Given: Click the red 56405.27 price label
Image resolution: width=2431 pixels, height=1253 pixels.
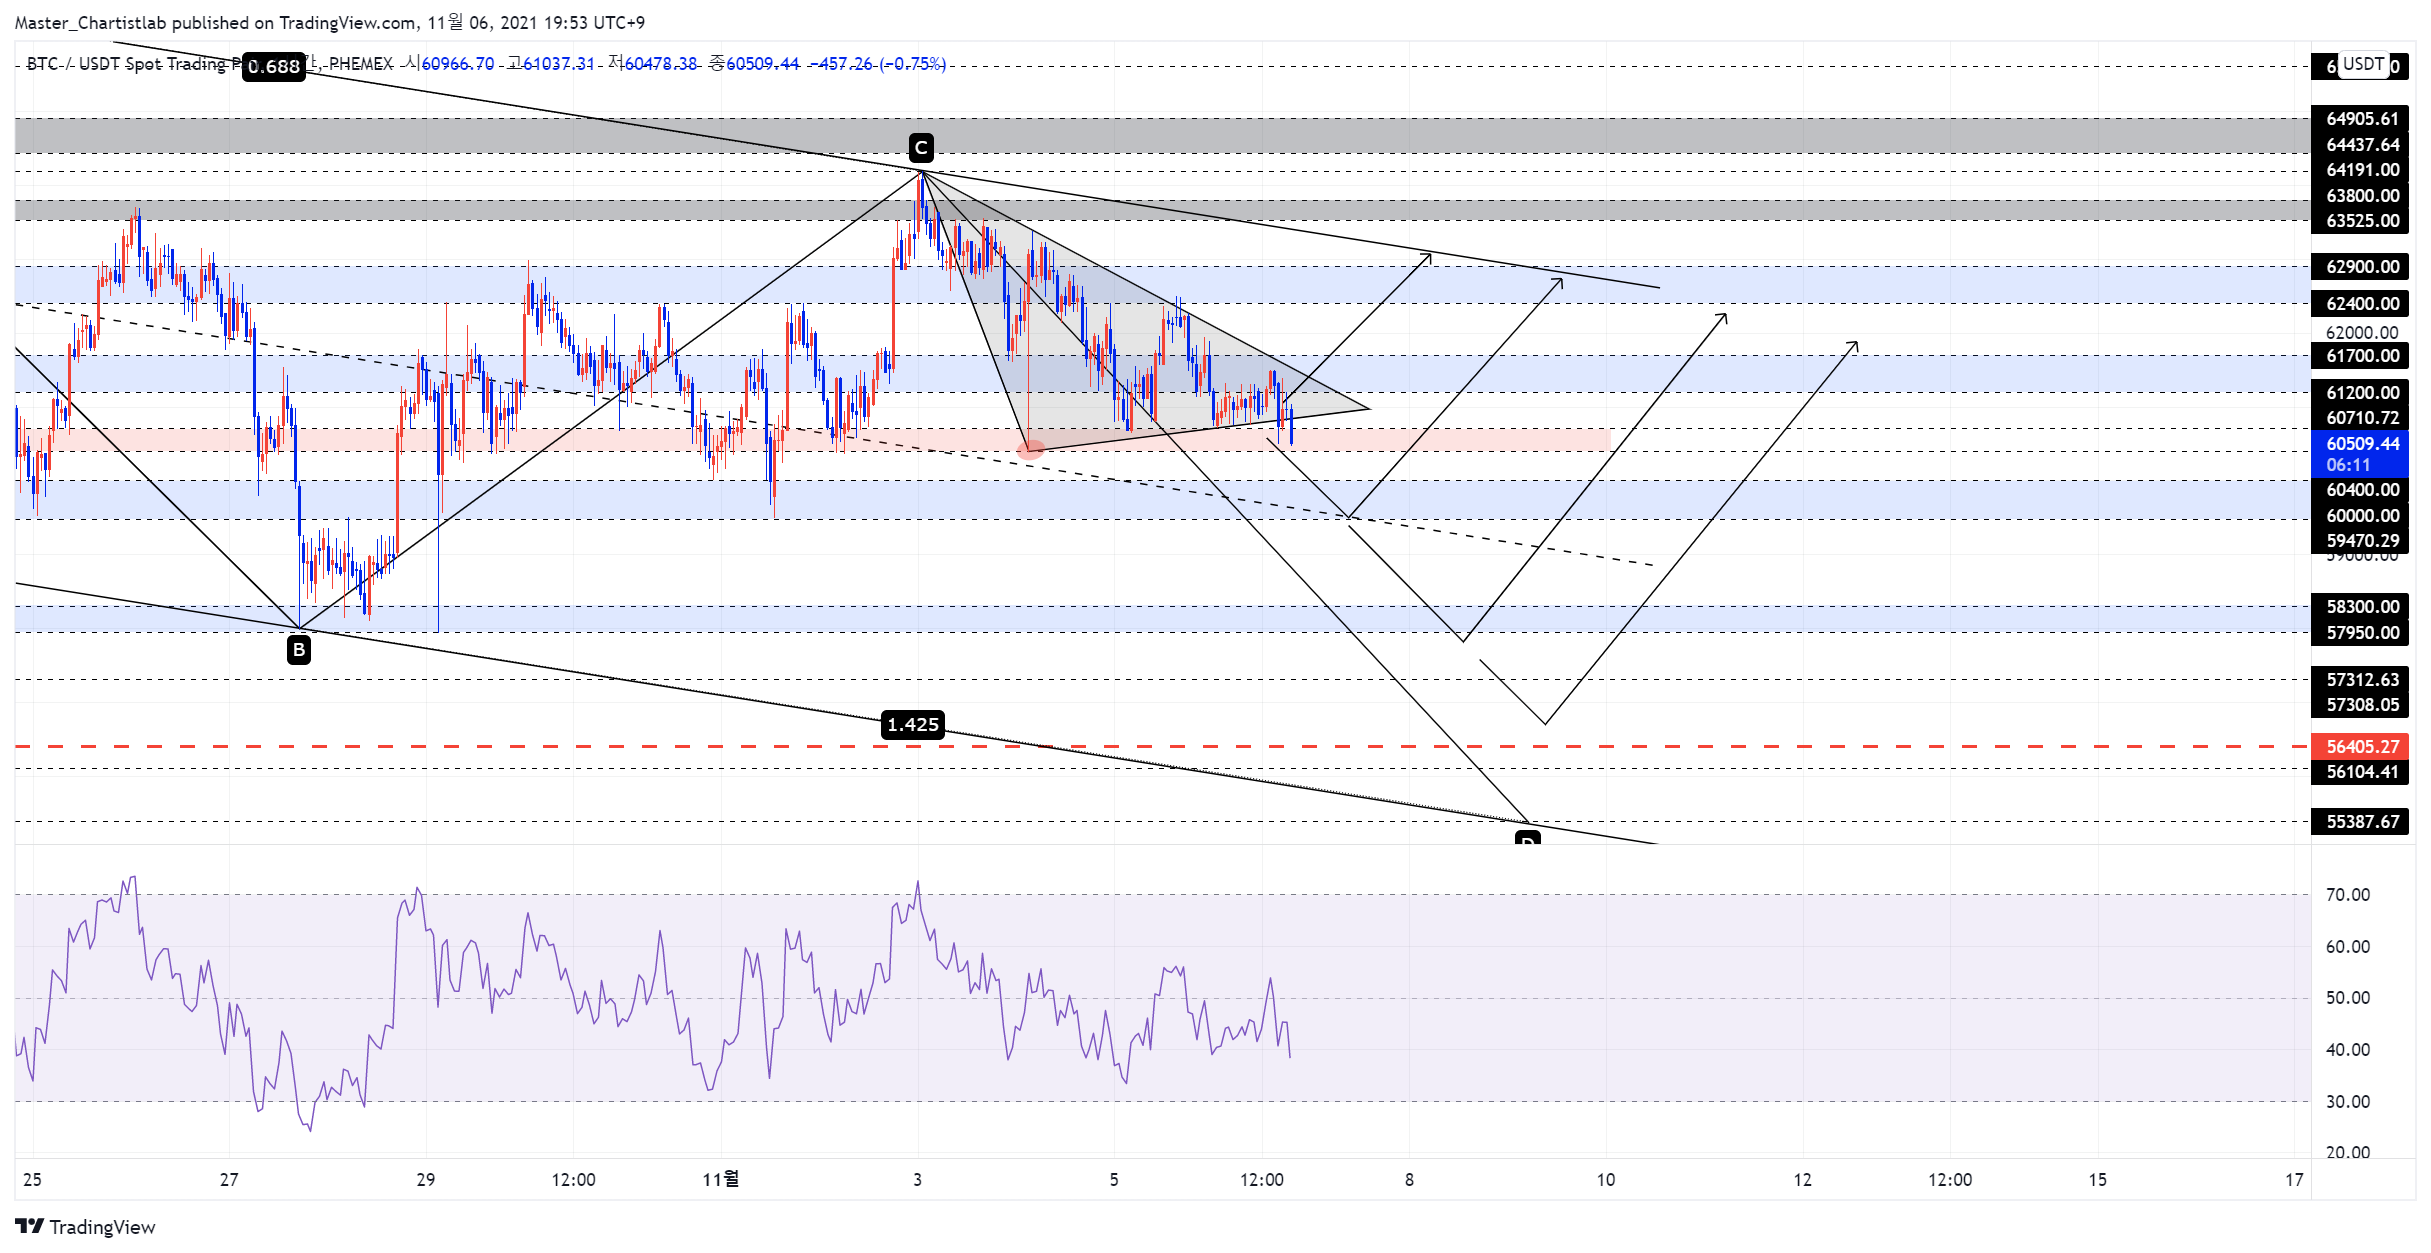Looking at the screenshot, I should (x=2362, y=746).
